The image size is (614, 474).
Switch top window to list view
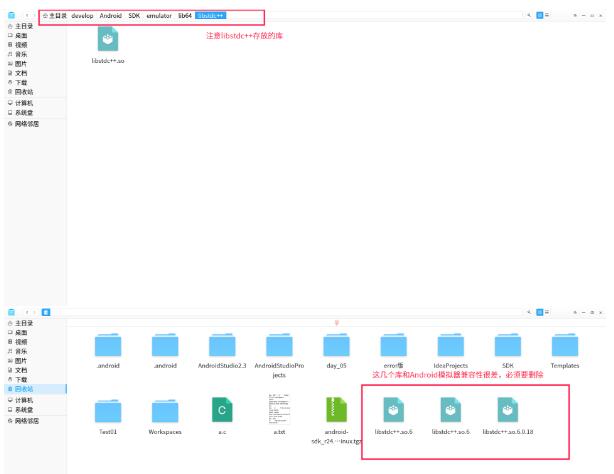[547, 15]
